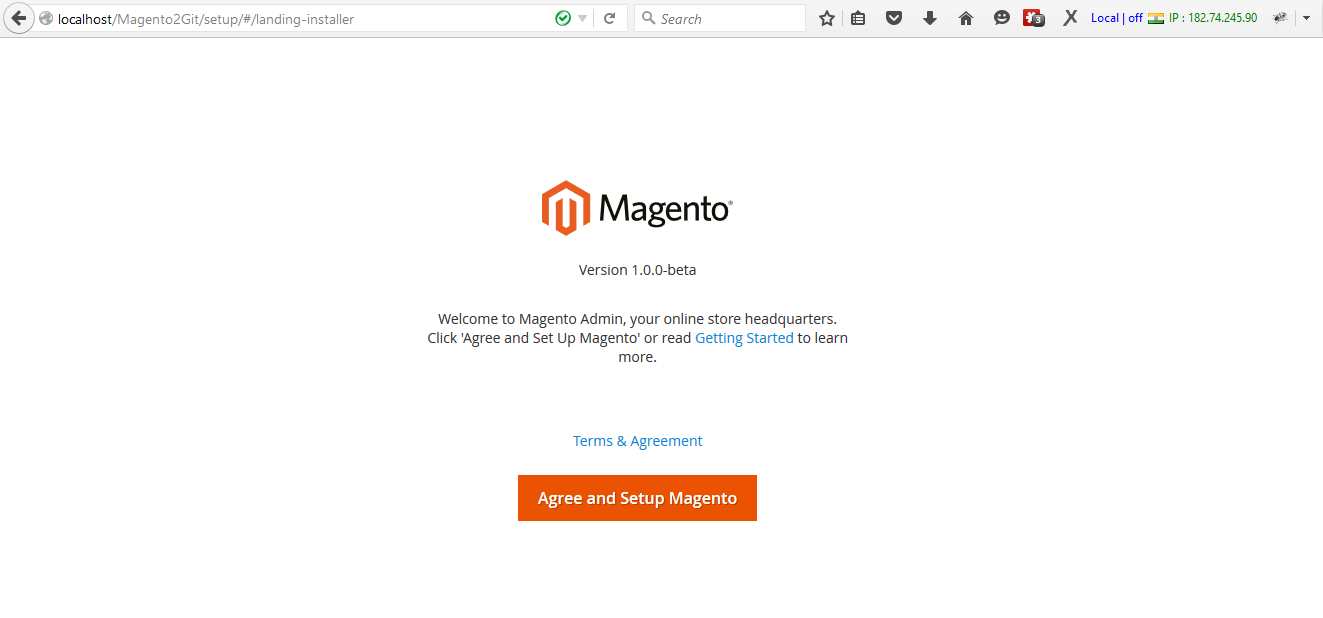Open the toolbar overflow dropdown arrow
Image resolution: width=1323 pixels, height=618 pixels.
(x=1306, y=18)
